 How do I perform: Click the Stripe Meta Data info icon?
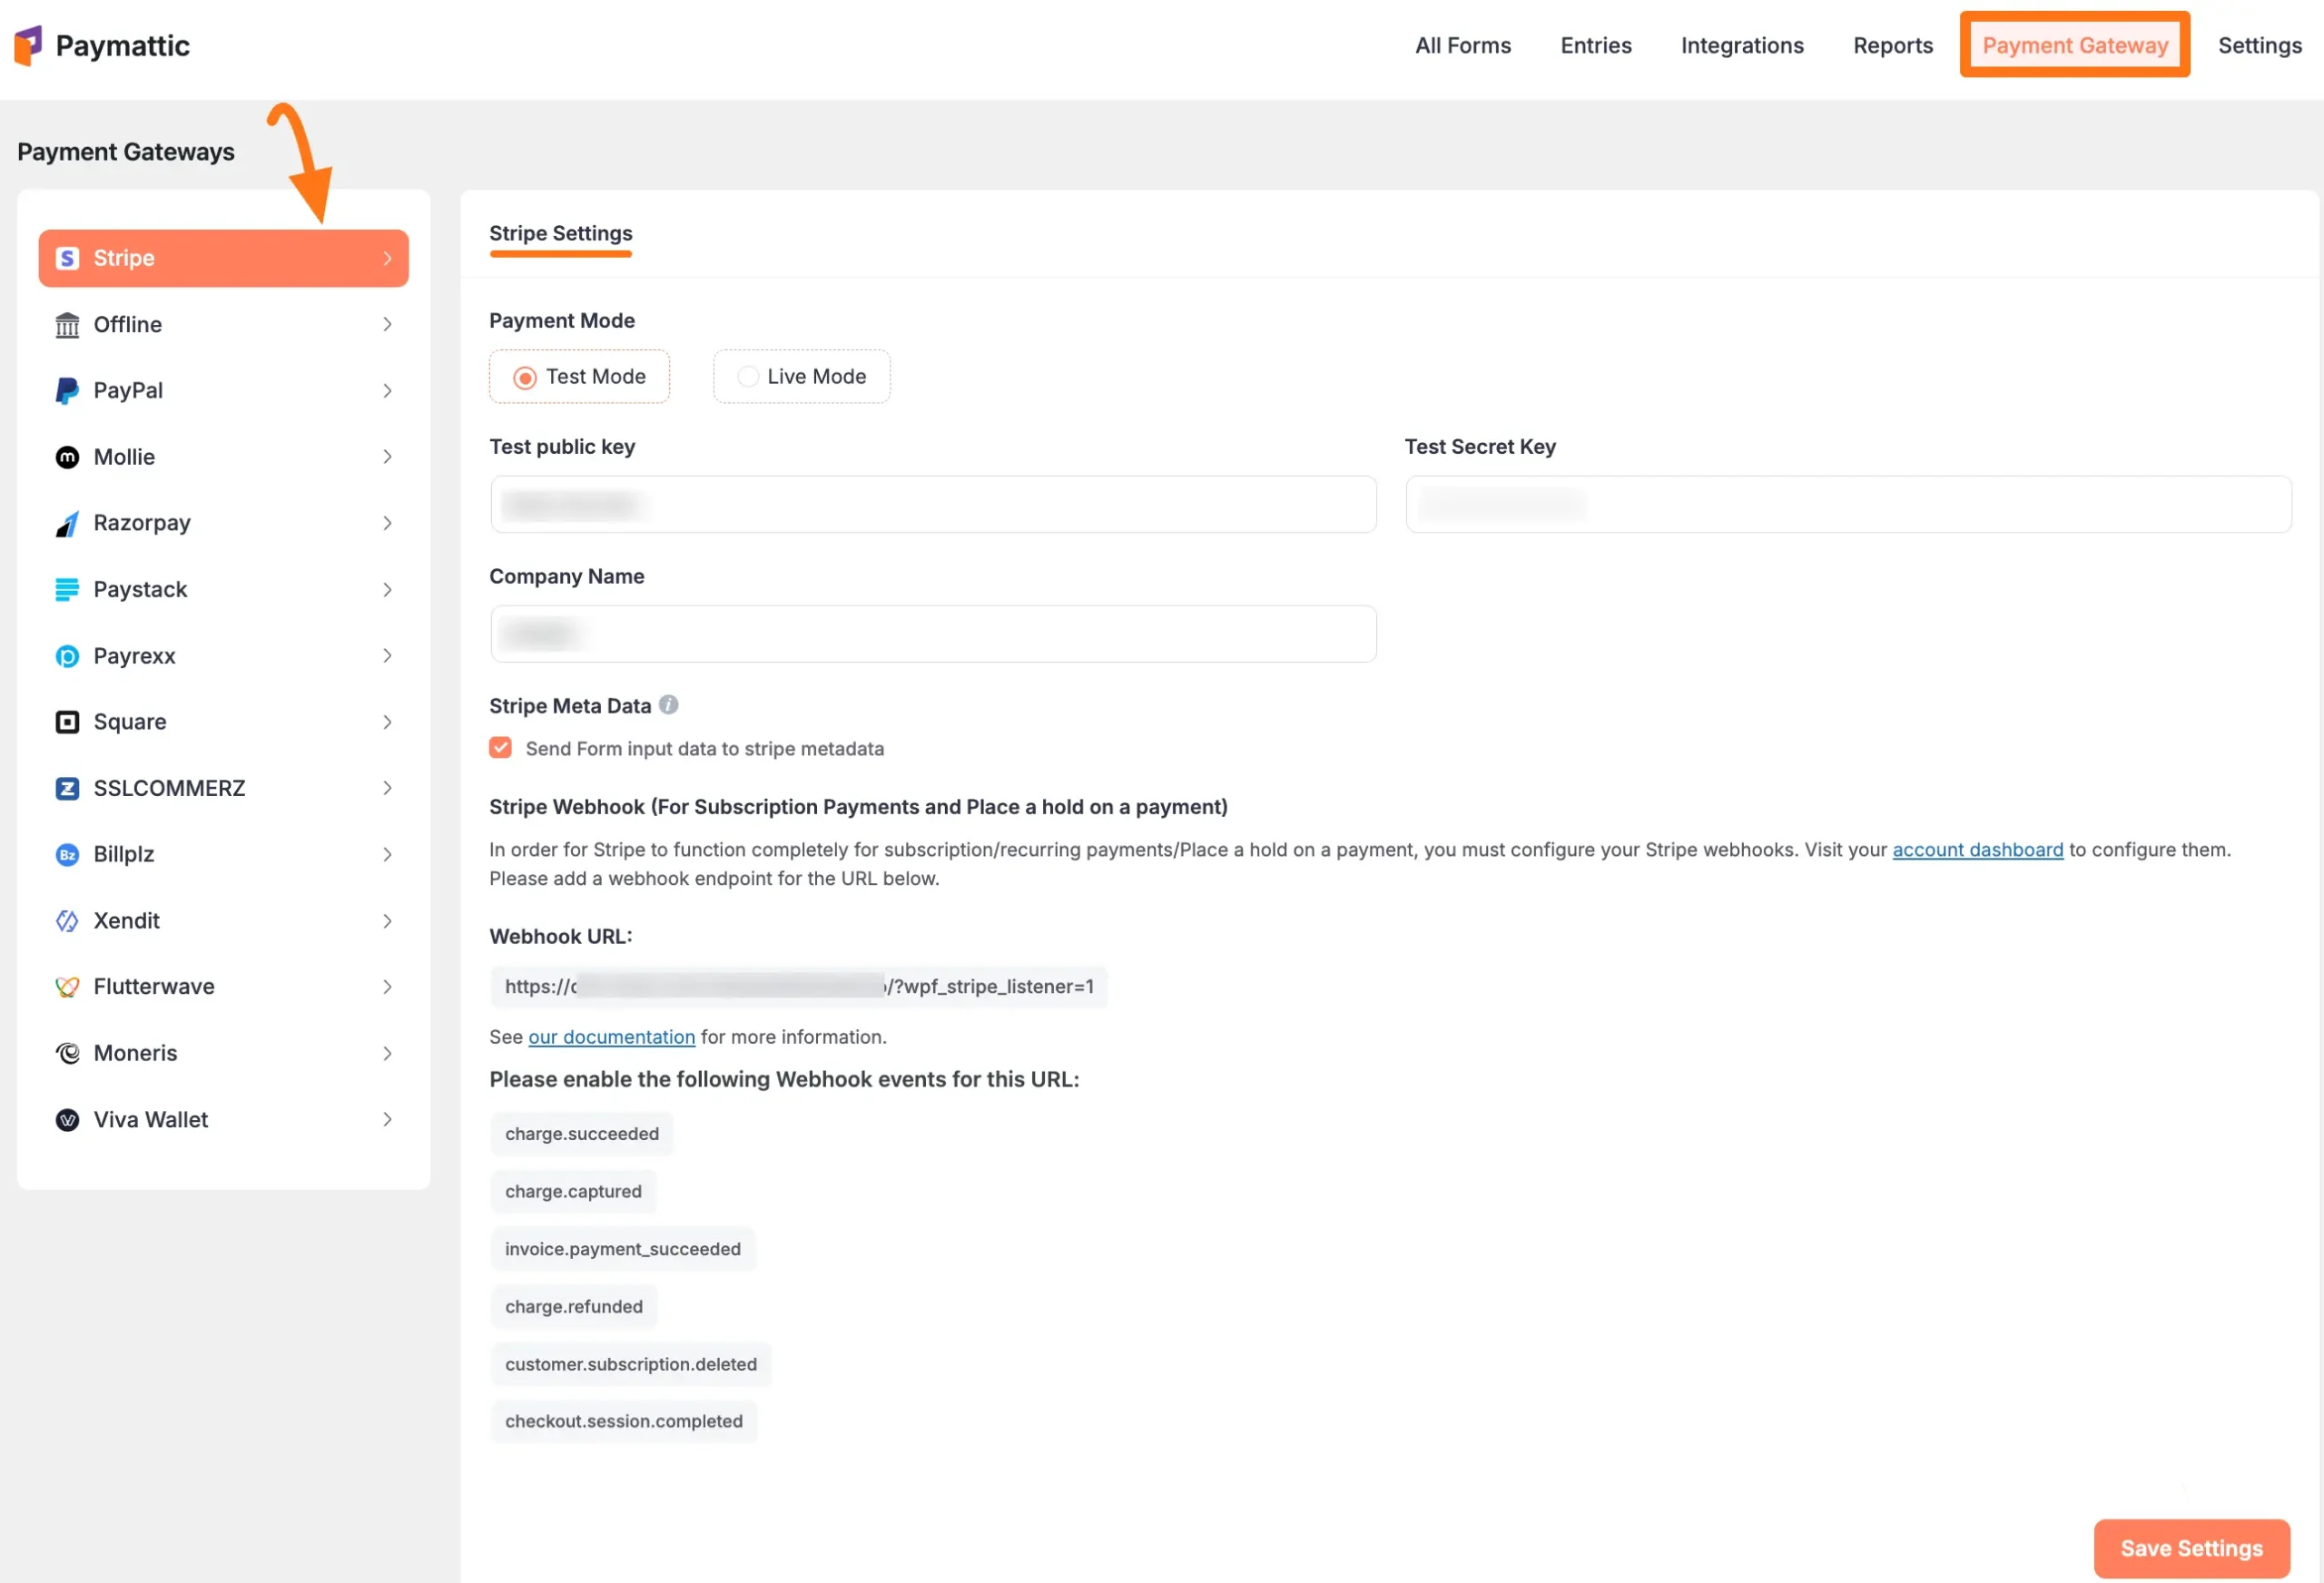click(669, 705)
